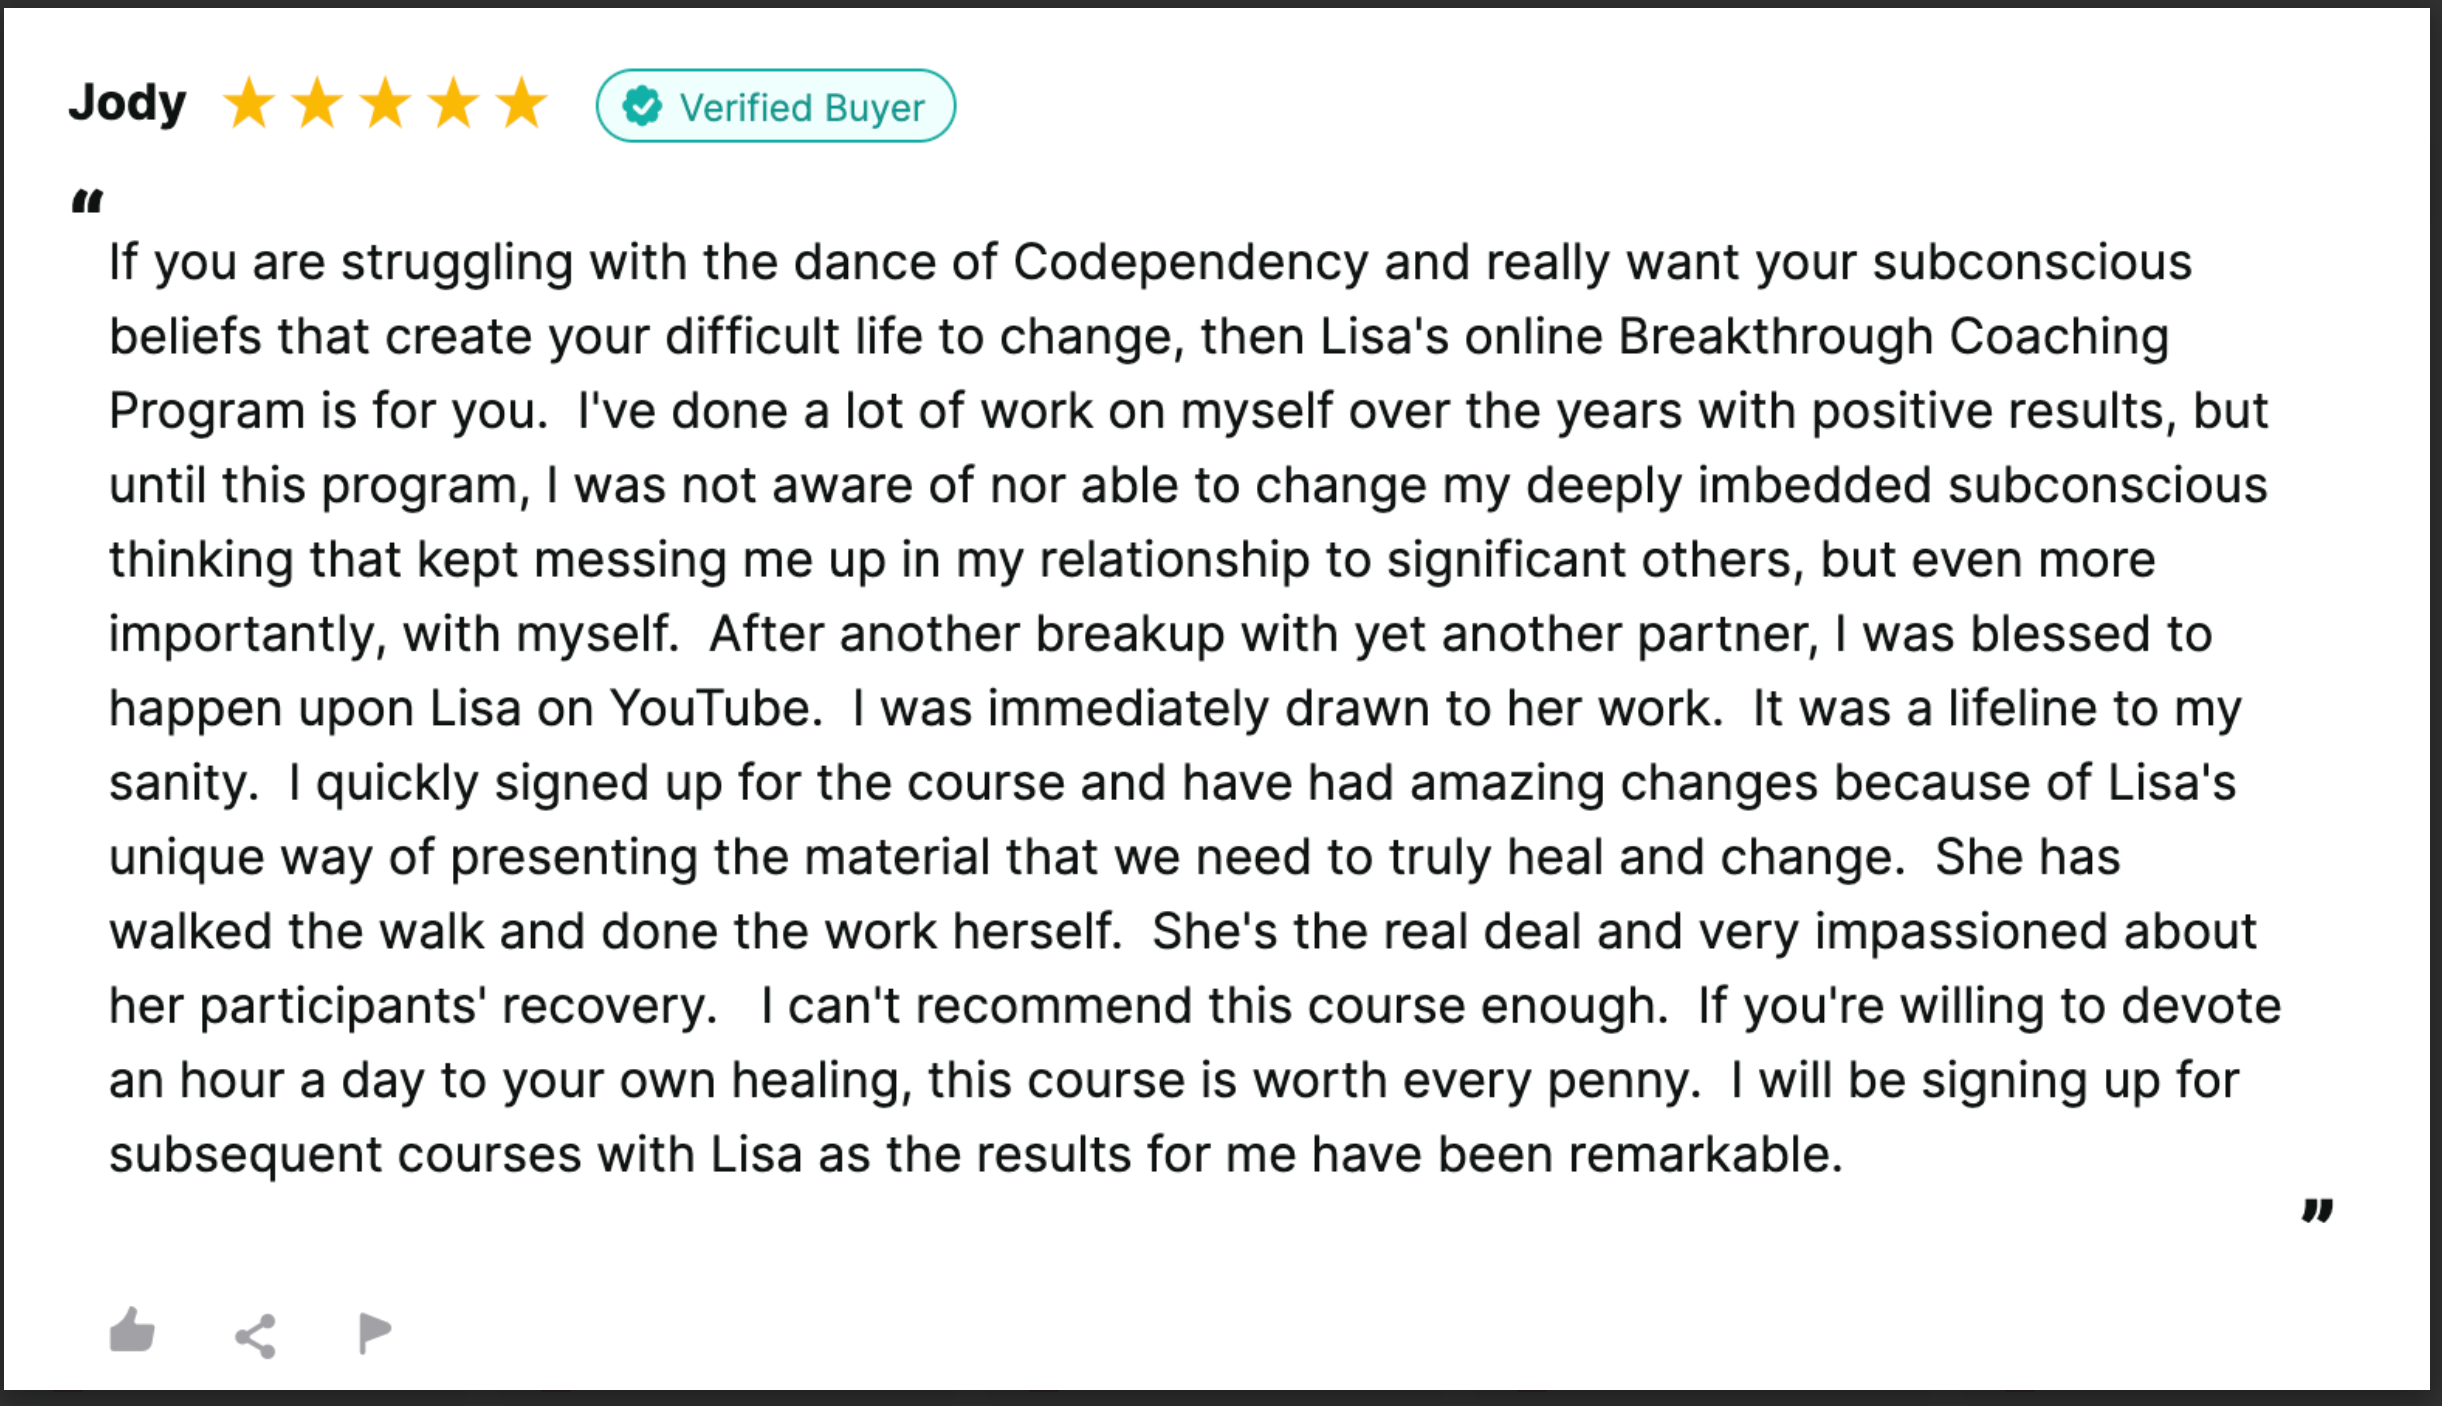Viewport: 2442px width, 1406px height.
Task: Click the word remarkable ending the review
Action: (x=1705, y=1154)
